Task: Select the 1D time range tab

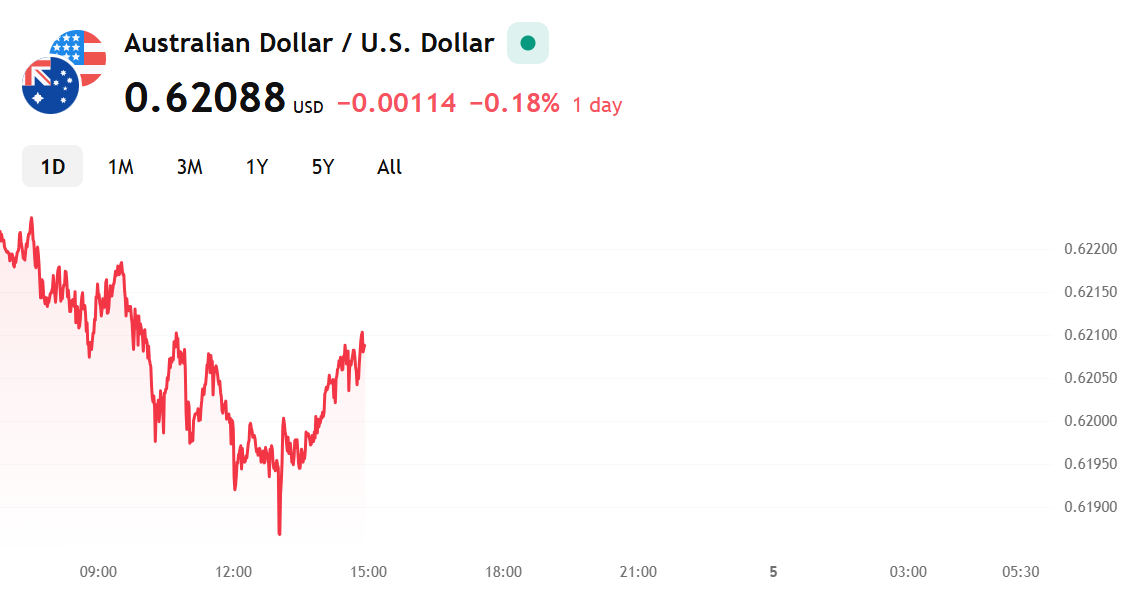Action: point(52,166)
